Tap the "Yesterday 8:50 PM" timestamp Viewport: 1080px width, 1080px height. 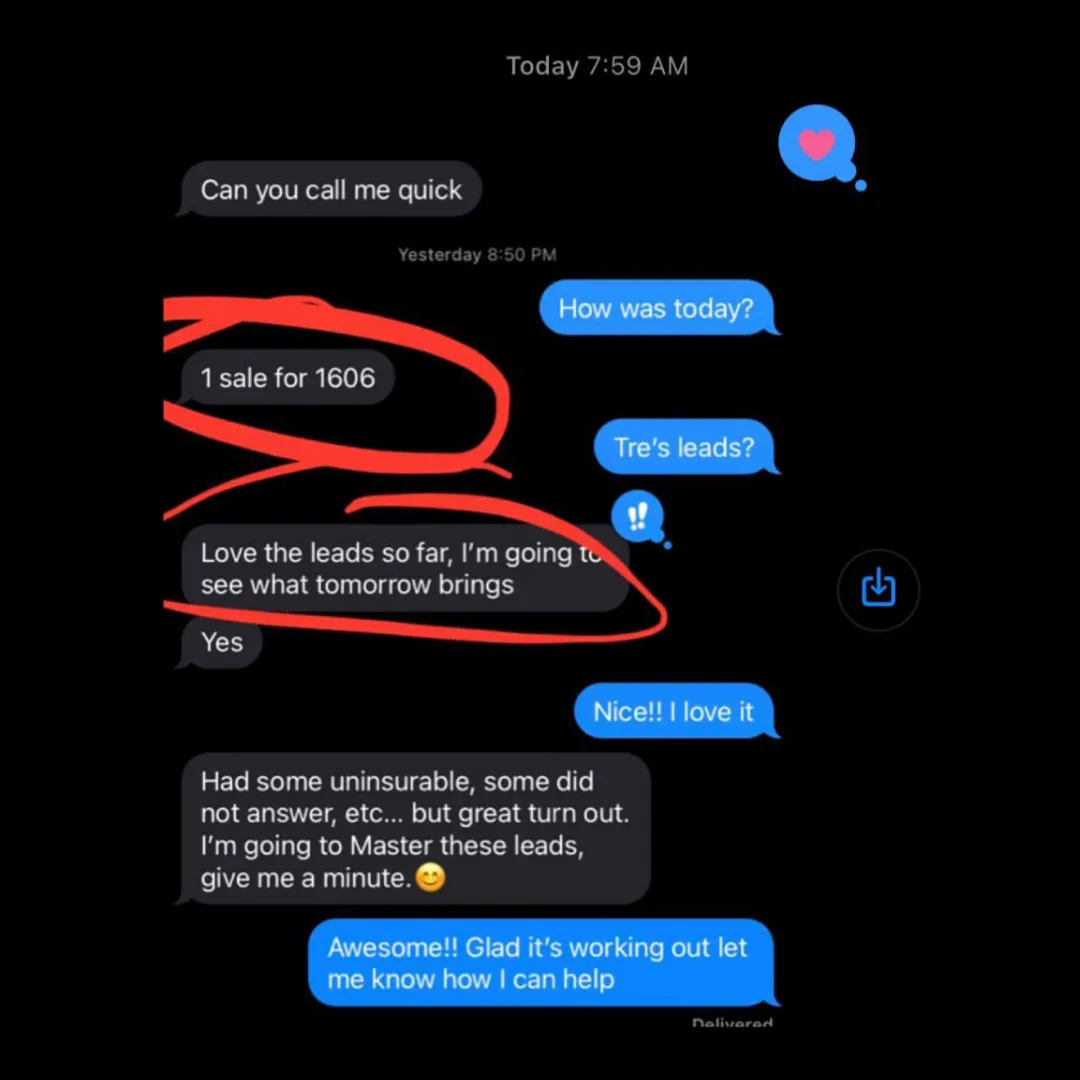pyautogui.click(x=477, y=255)
